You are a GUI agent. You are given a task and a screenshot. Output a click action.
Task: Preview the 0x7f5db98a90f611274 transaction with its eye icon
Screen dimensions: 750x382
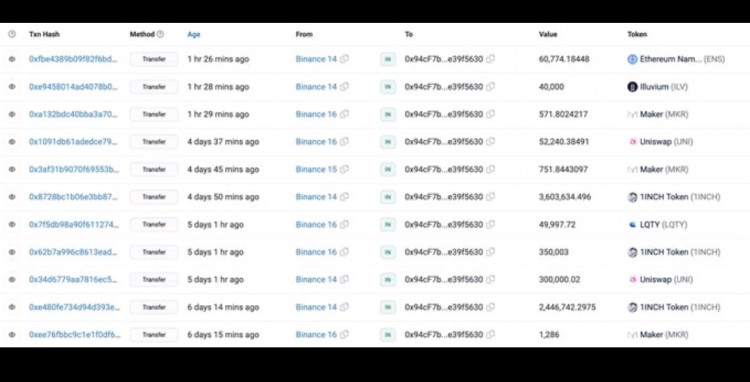coord(12,224)
